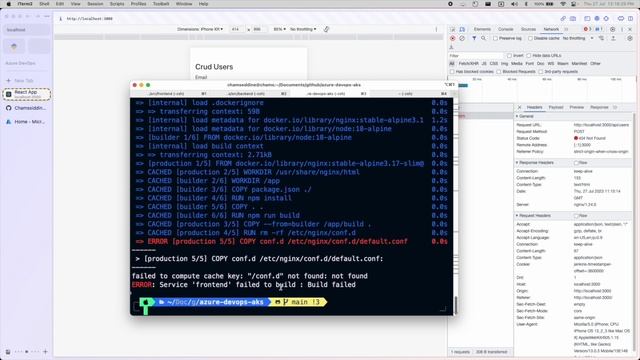The image size is (640, 360).
Task: Open the Preview tab of the request
Action: pos(577,107)
